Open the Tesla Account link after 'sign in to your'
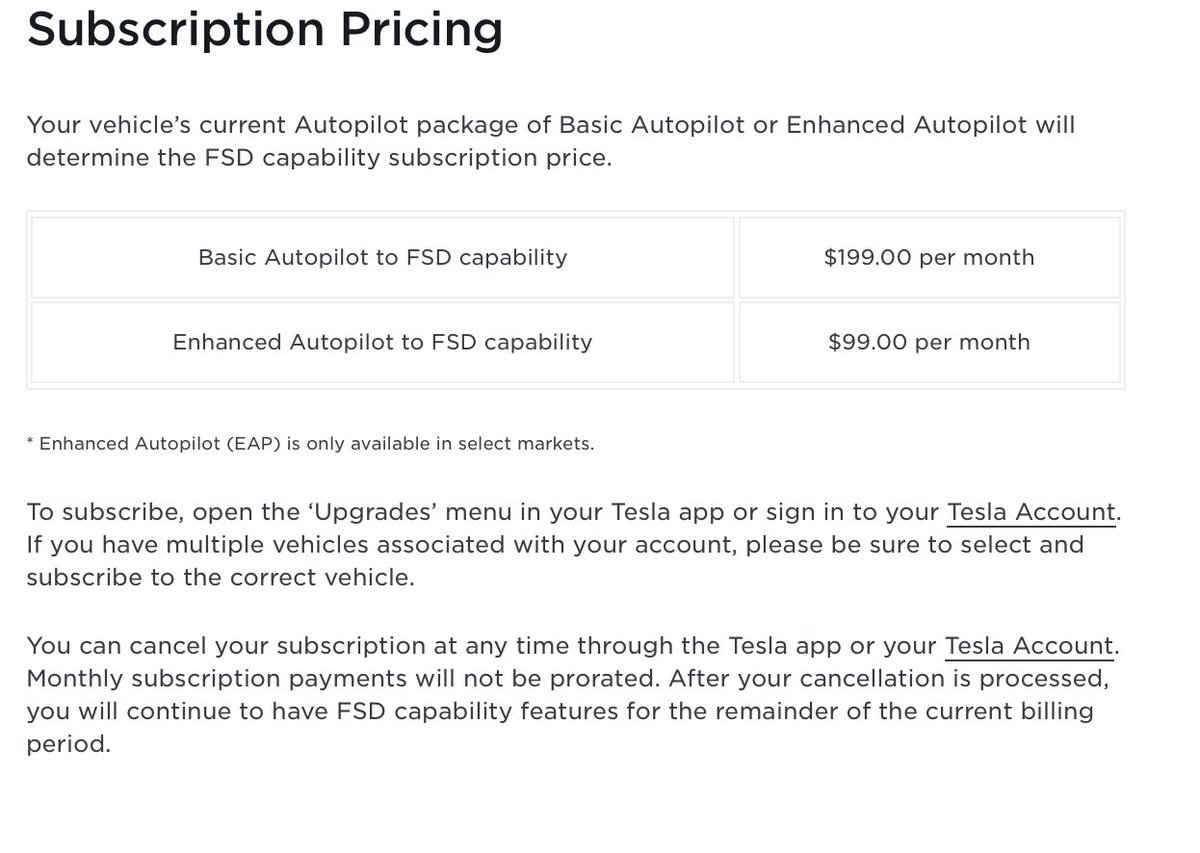This screenshot has width=1200, height=853. tap(1030, 513)
